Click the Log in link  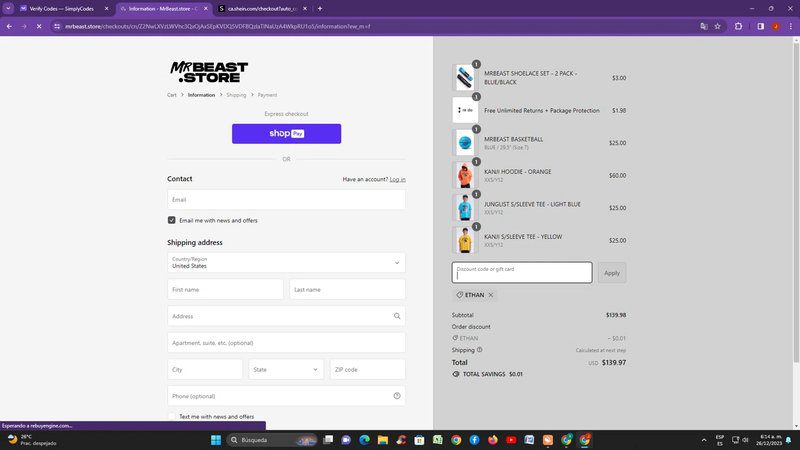(x=397, y=180)
